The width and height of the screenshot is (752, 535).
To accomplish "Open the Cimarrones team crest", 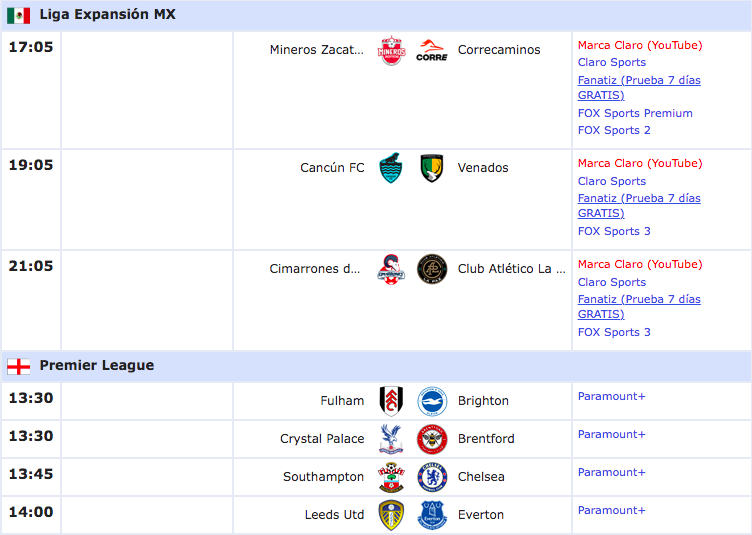I will 391,269.
